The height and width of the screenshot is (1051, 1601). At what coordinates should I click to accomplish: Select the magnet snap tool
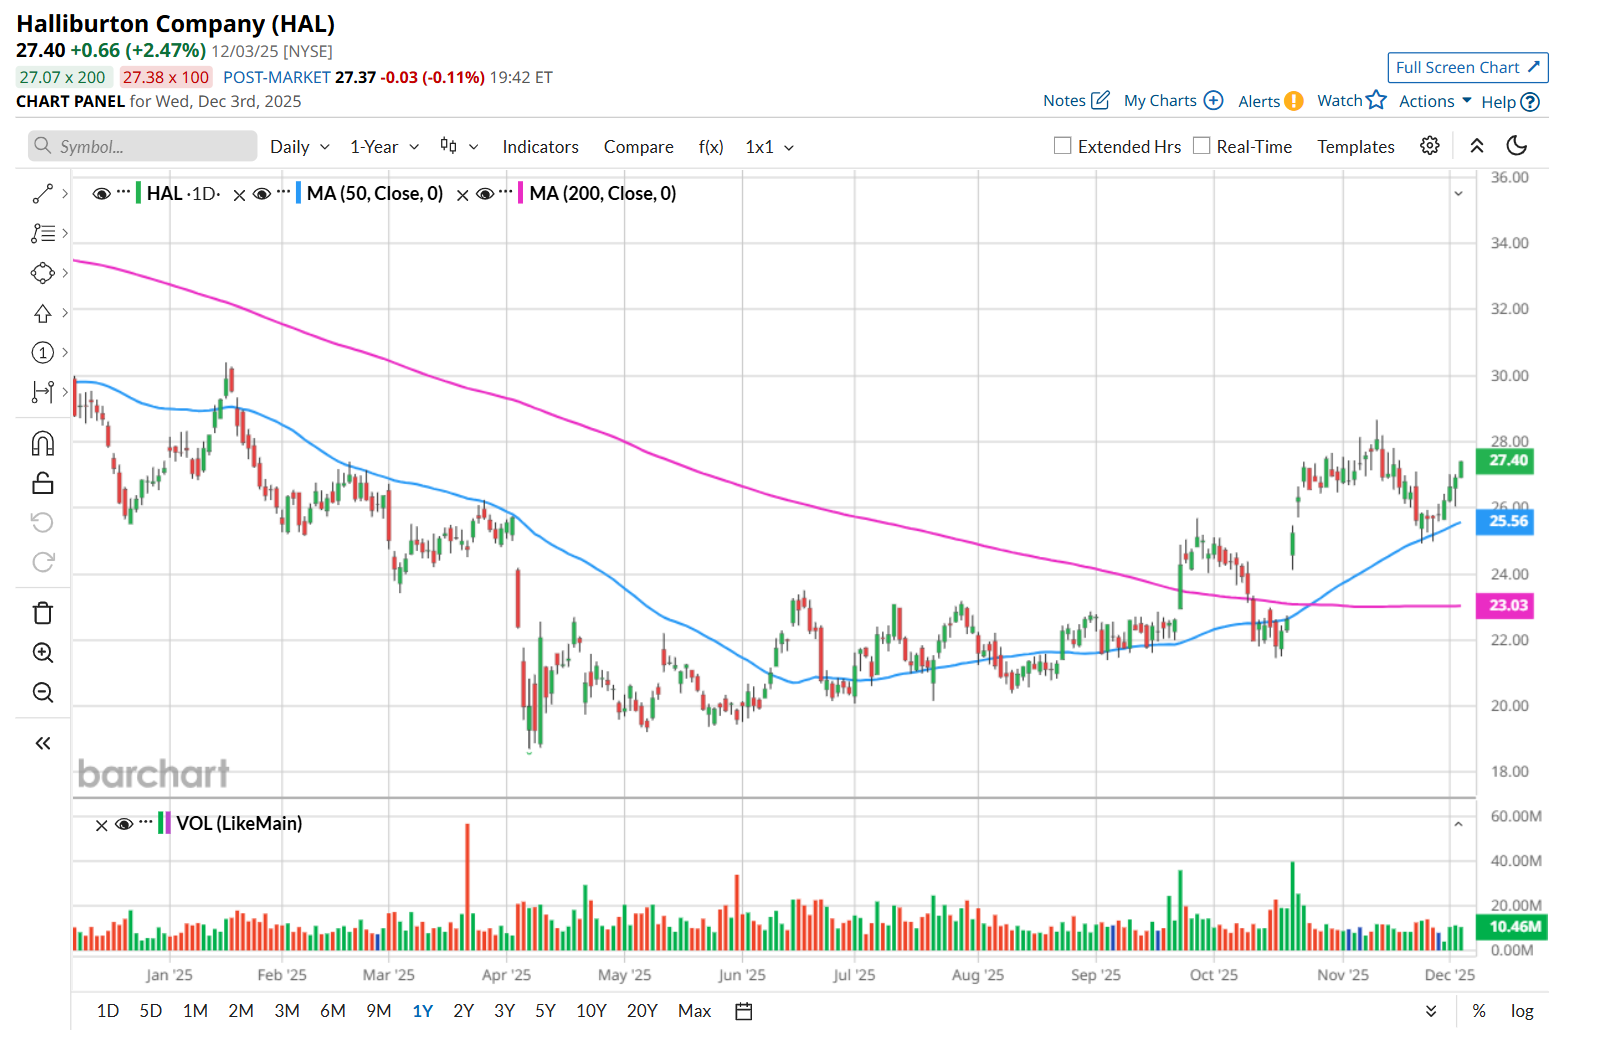pyautogui.click(x=43, y=443)
